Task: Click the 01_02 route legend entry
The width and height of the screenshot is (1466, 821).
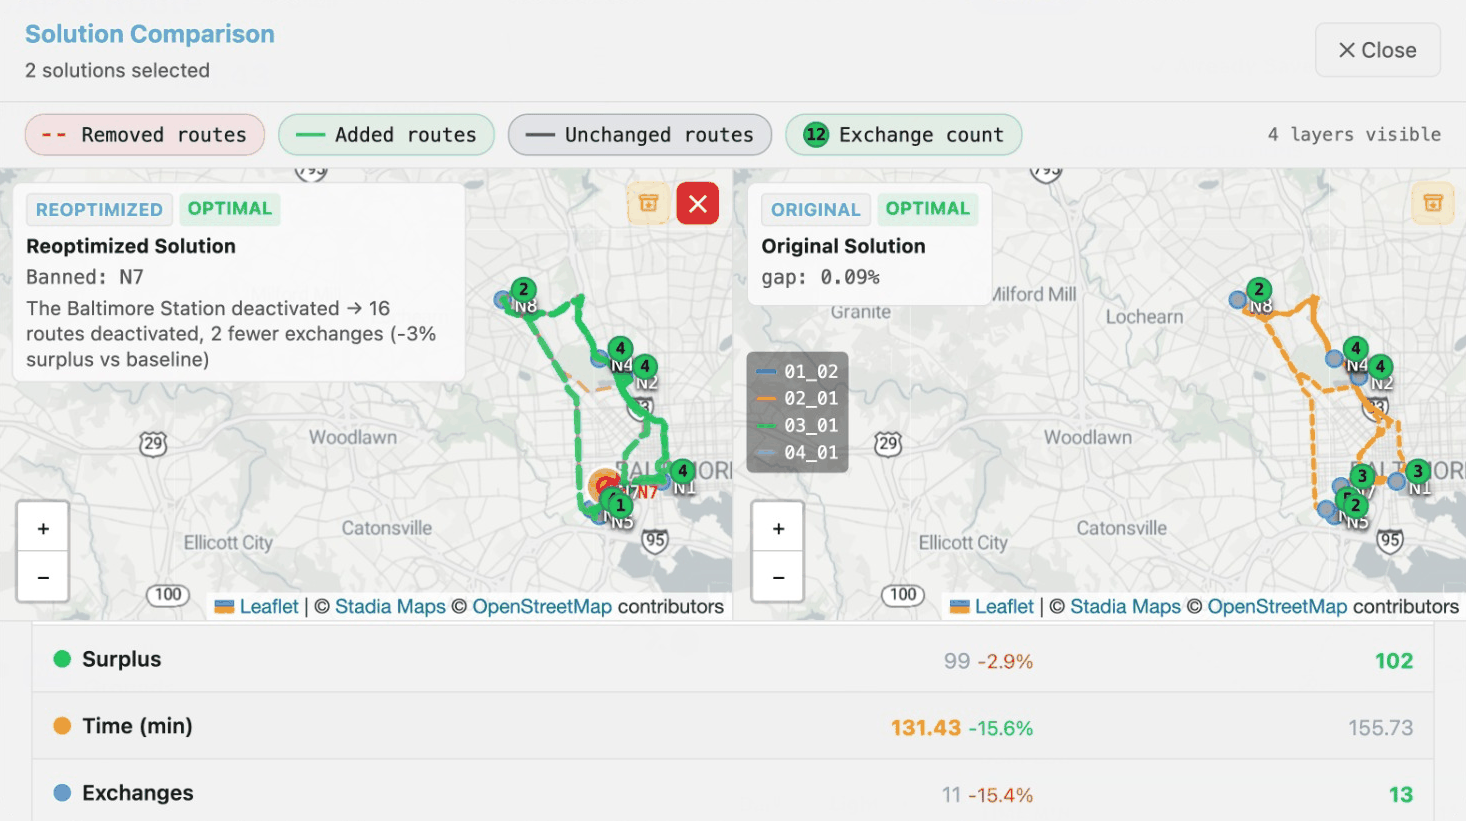Action: [x=797, y=372]
